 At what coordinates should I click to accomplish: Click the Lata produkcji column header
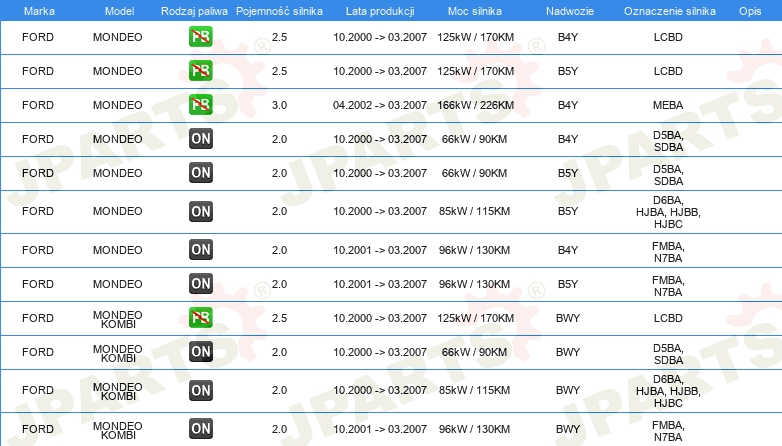380,11
